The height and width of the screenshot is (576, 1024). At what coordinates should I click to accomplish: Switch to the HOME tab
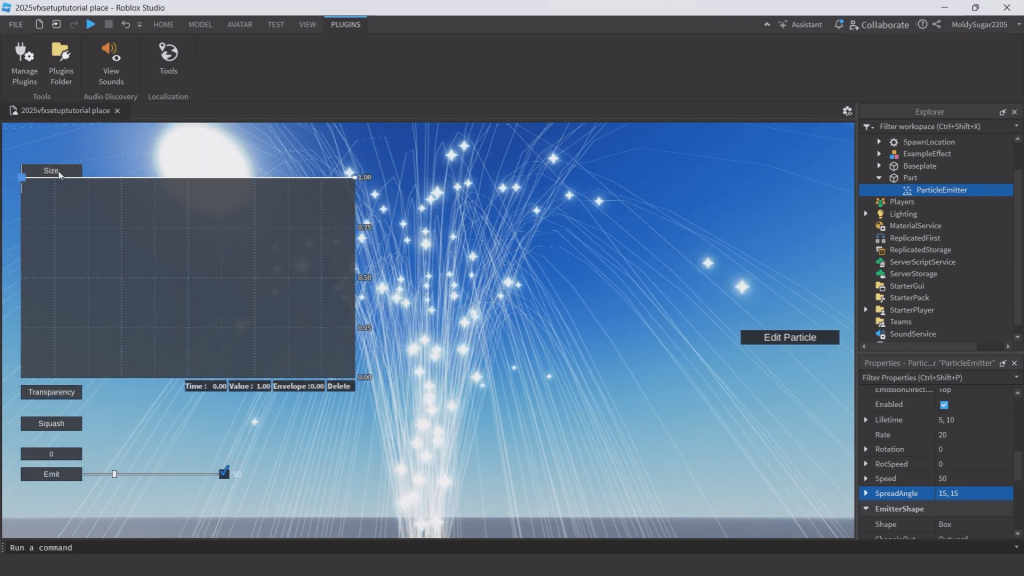[163, 24]
